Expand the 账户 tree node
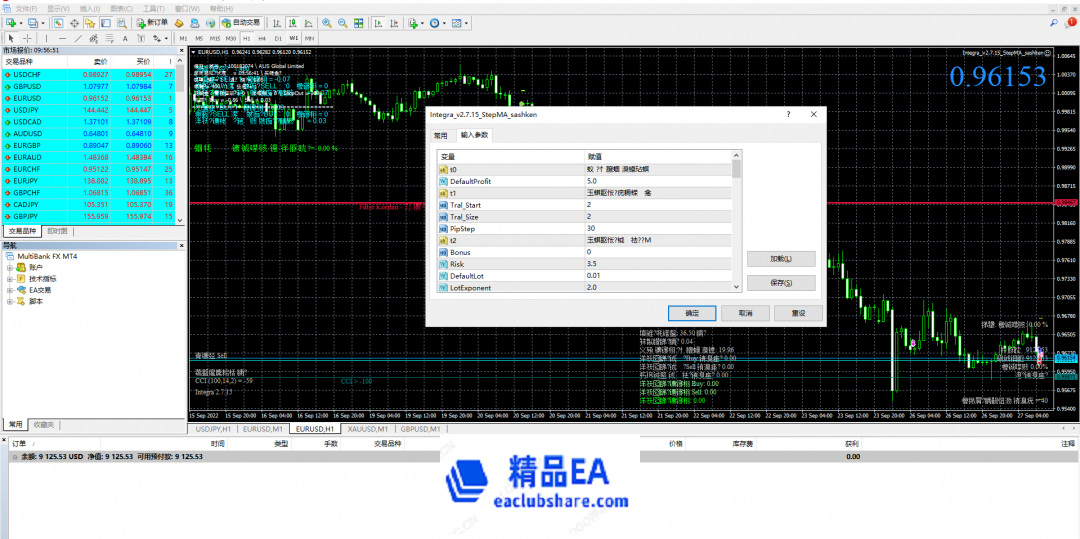Image resolution: width=1080 pixels, height=539 pixels. point(10,267)
